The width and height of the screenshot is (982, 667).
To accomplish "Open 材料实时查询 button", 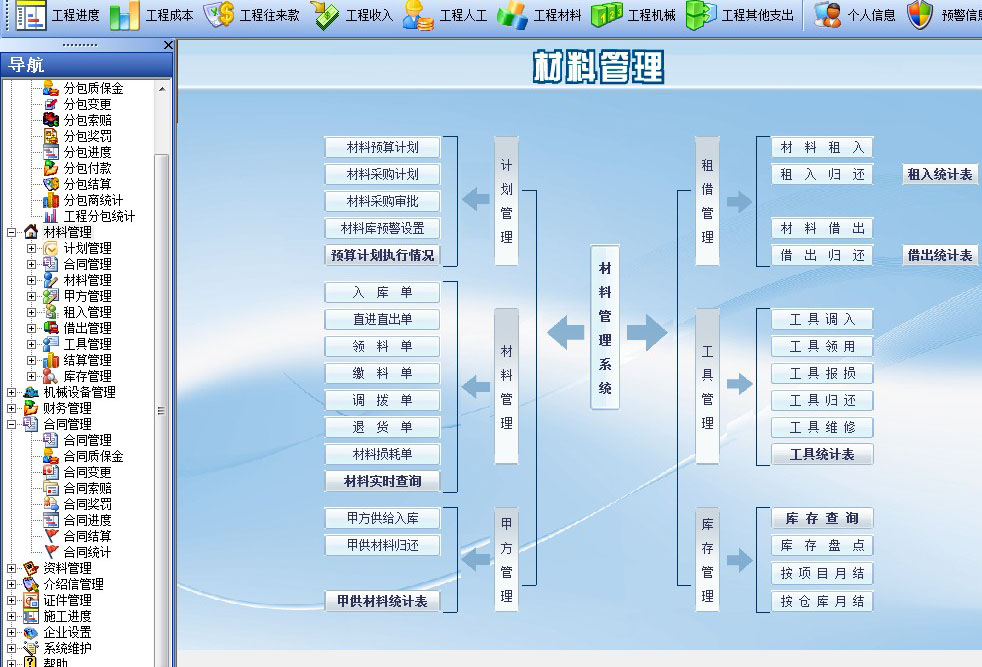I will click(x=382, y=482).
